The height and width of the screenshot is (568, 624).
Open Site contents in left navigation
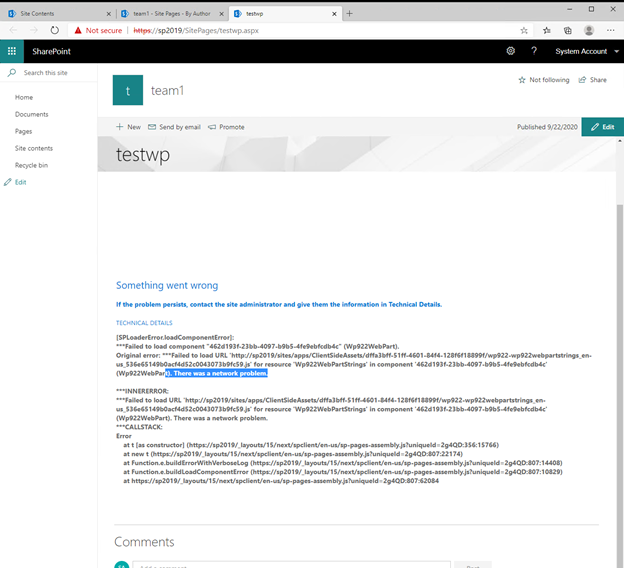pyautogui.click(x=34, y=148)
